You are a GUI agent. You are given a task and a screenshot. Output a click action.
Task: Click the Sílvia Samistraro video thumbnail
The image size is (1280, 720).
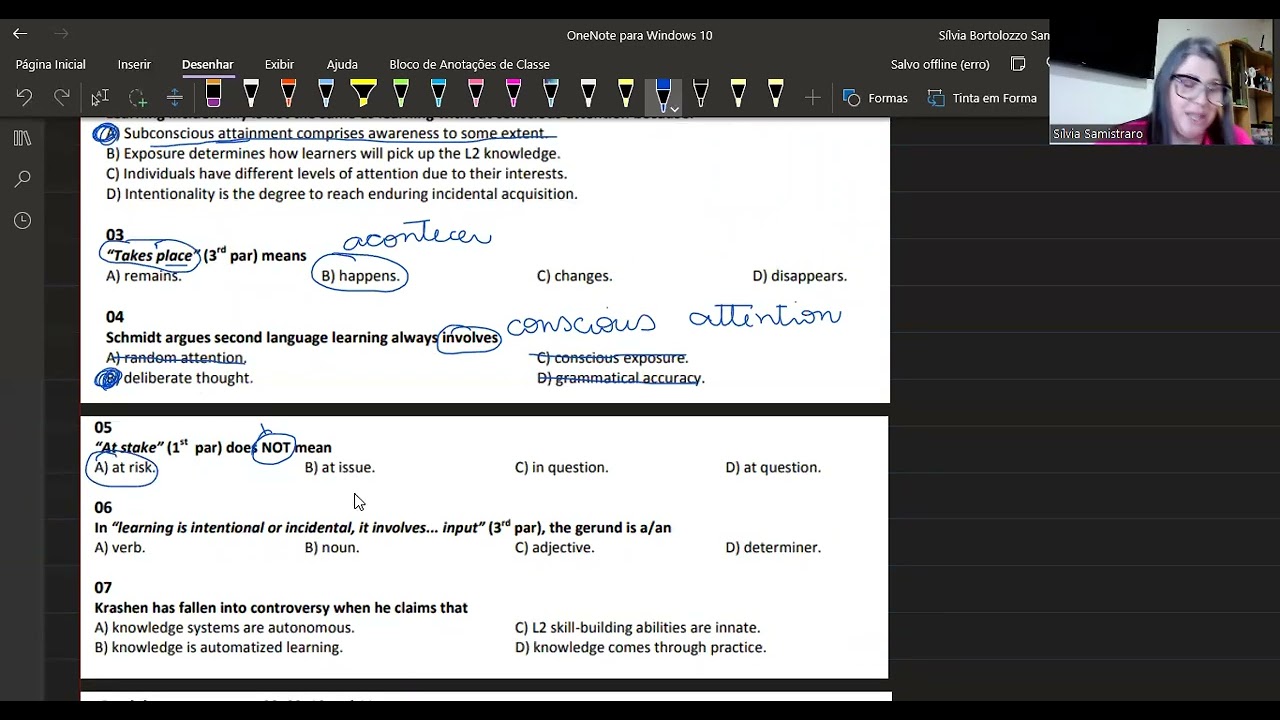tap(1164, 82)
